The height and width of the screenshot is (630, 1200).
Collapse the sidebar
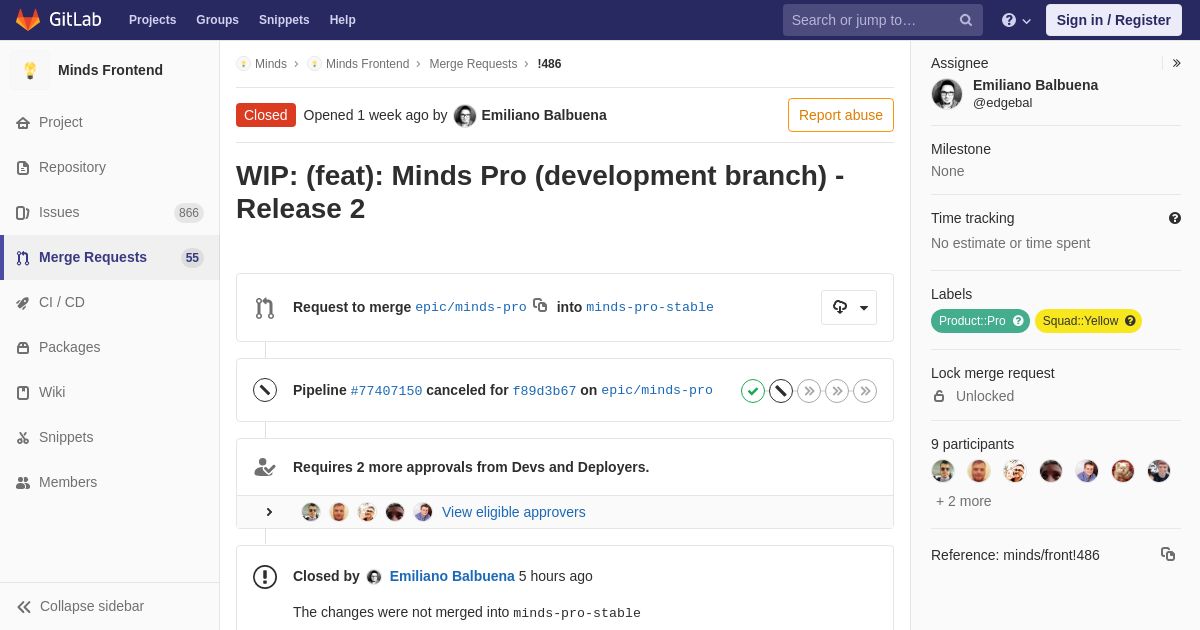110,606
